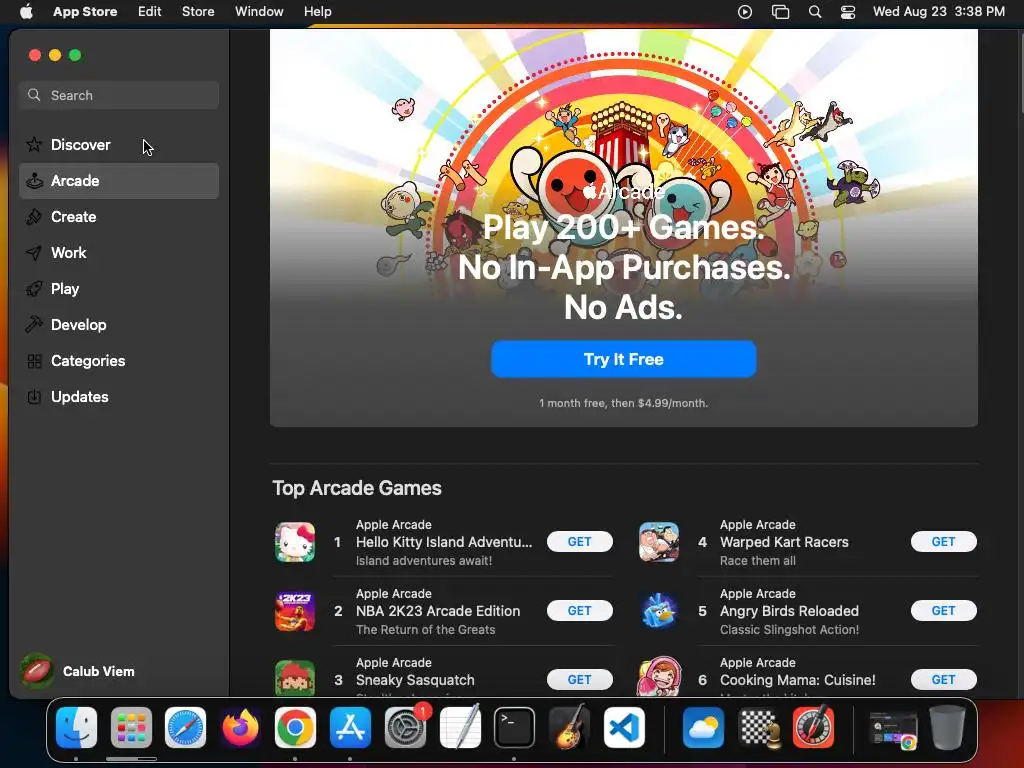
Task: Click Calub Viem account avatar
Action: [x=37, y=671]
